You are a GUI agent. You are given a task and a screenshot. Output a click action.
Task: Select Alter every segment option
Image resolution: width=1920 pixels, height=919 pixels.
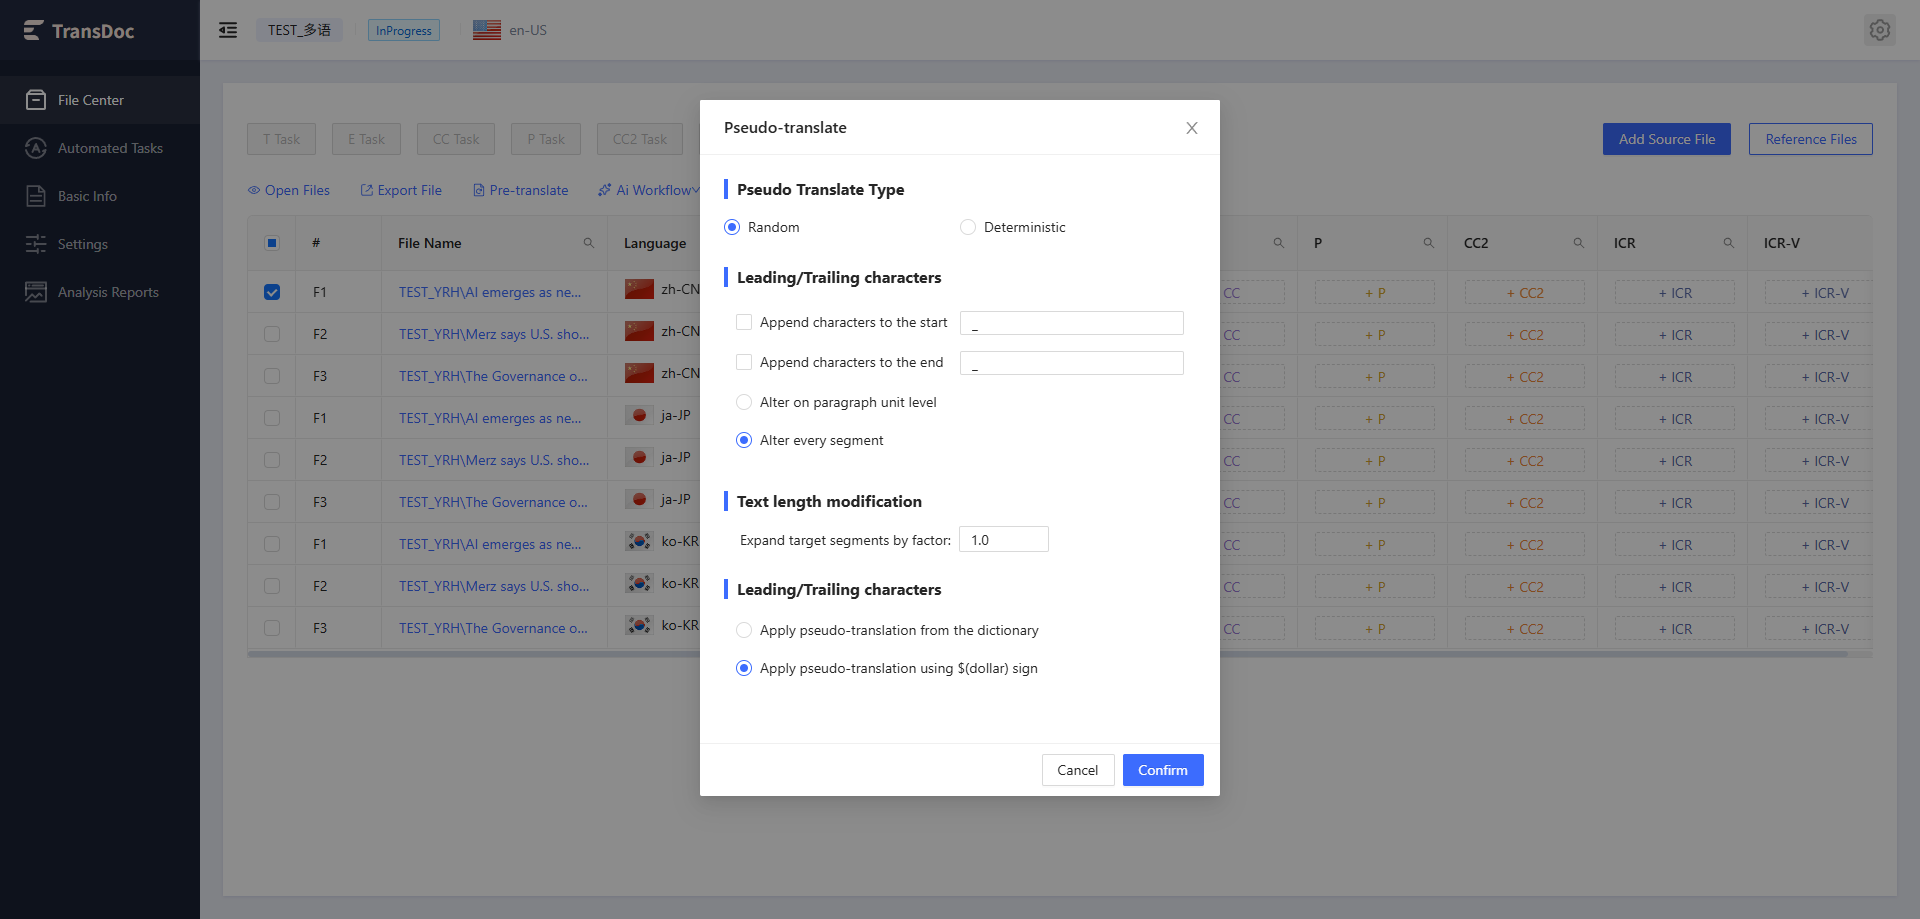click(744, 440)
